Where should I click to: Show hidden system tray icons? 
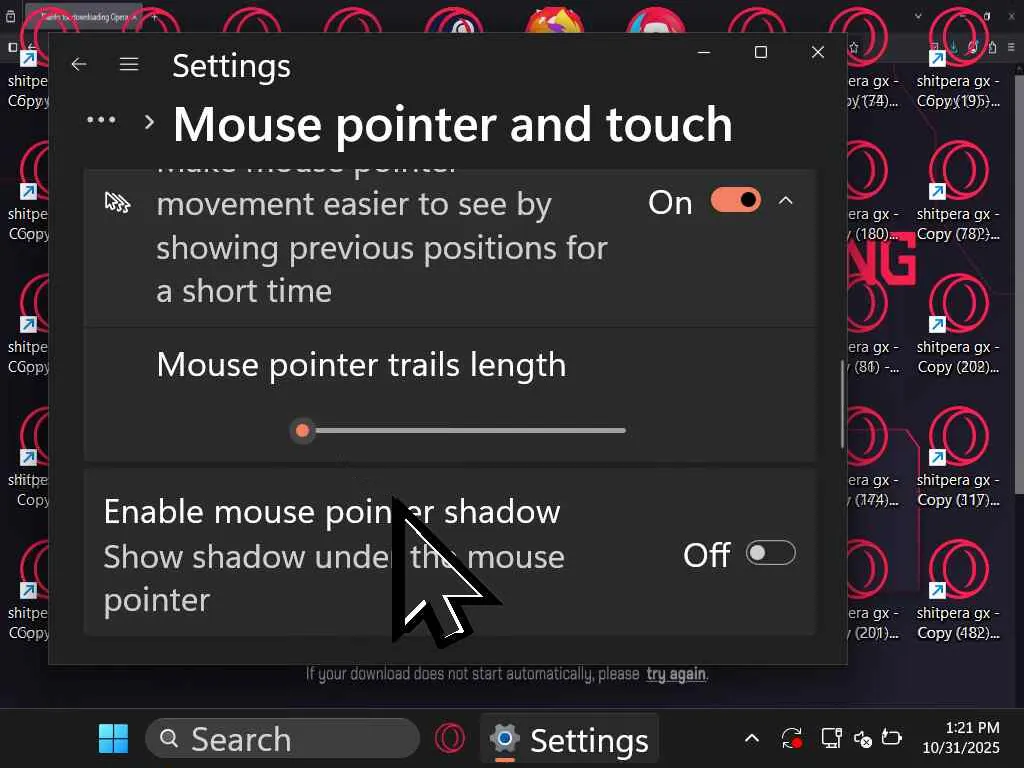[x=752, y=739]
